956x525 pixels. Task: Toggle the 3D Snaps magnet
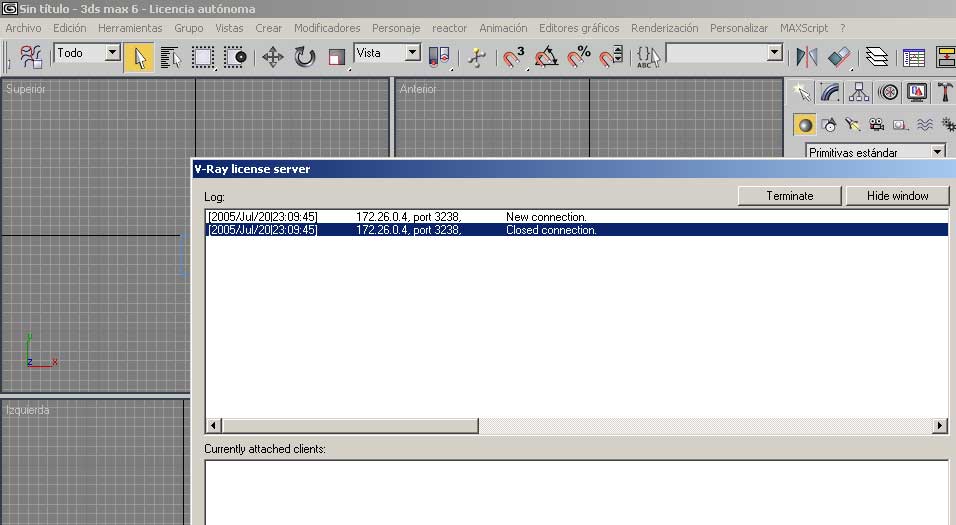click(x=514, y=58)
